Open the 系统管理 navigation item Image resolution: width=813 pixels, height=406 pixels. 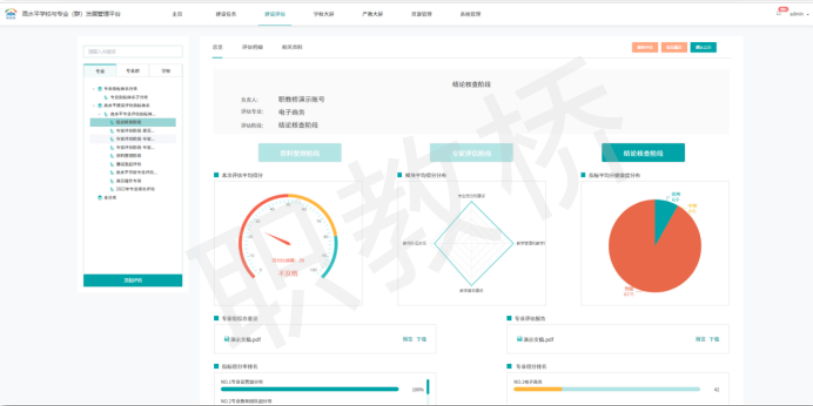click(x=470, y=15)
